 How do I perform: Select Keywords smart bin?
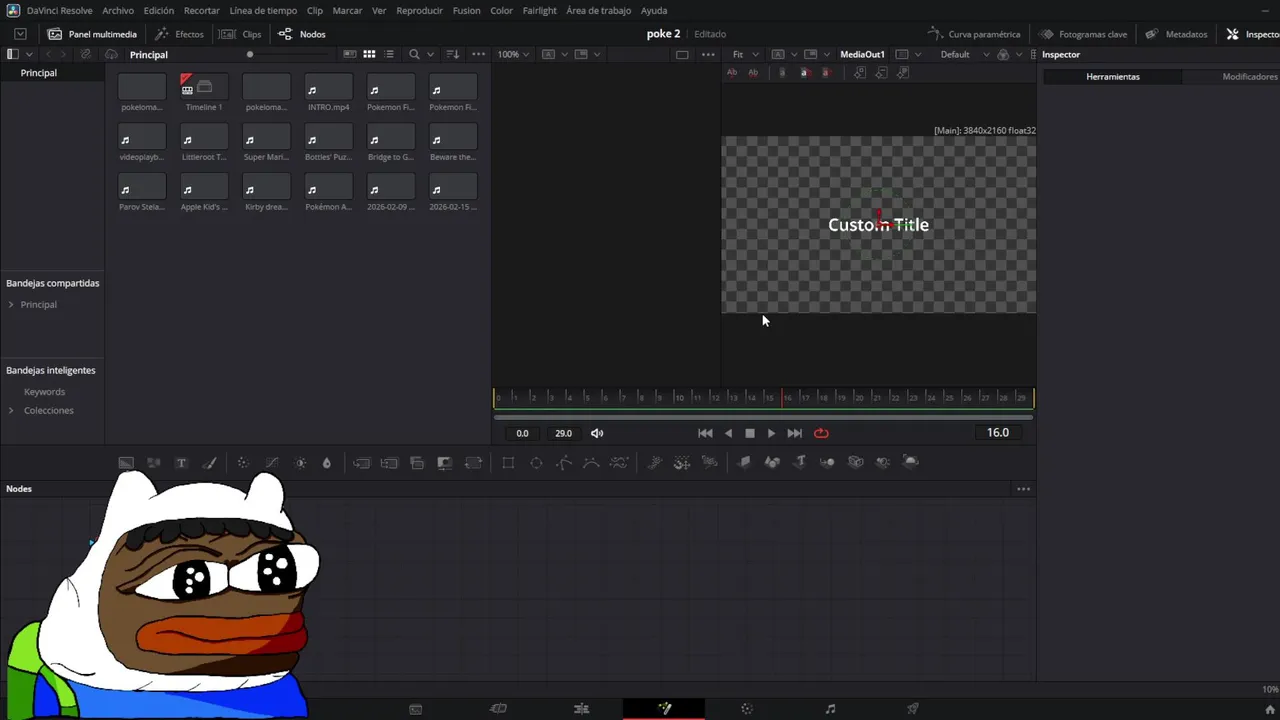pyautogui.click(x=44, y=392)
